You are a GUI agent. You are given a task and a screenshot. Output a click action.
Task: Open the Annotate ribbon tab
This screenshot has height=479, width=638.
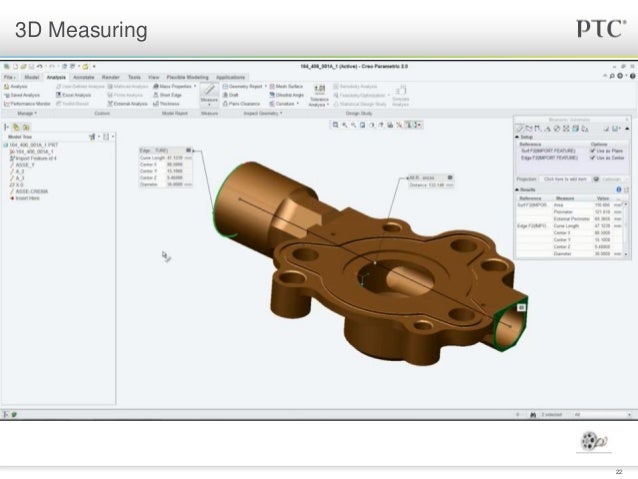pos(83,77)
